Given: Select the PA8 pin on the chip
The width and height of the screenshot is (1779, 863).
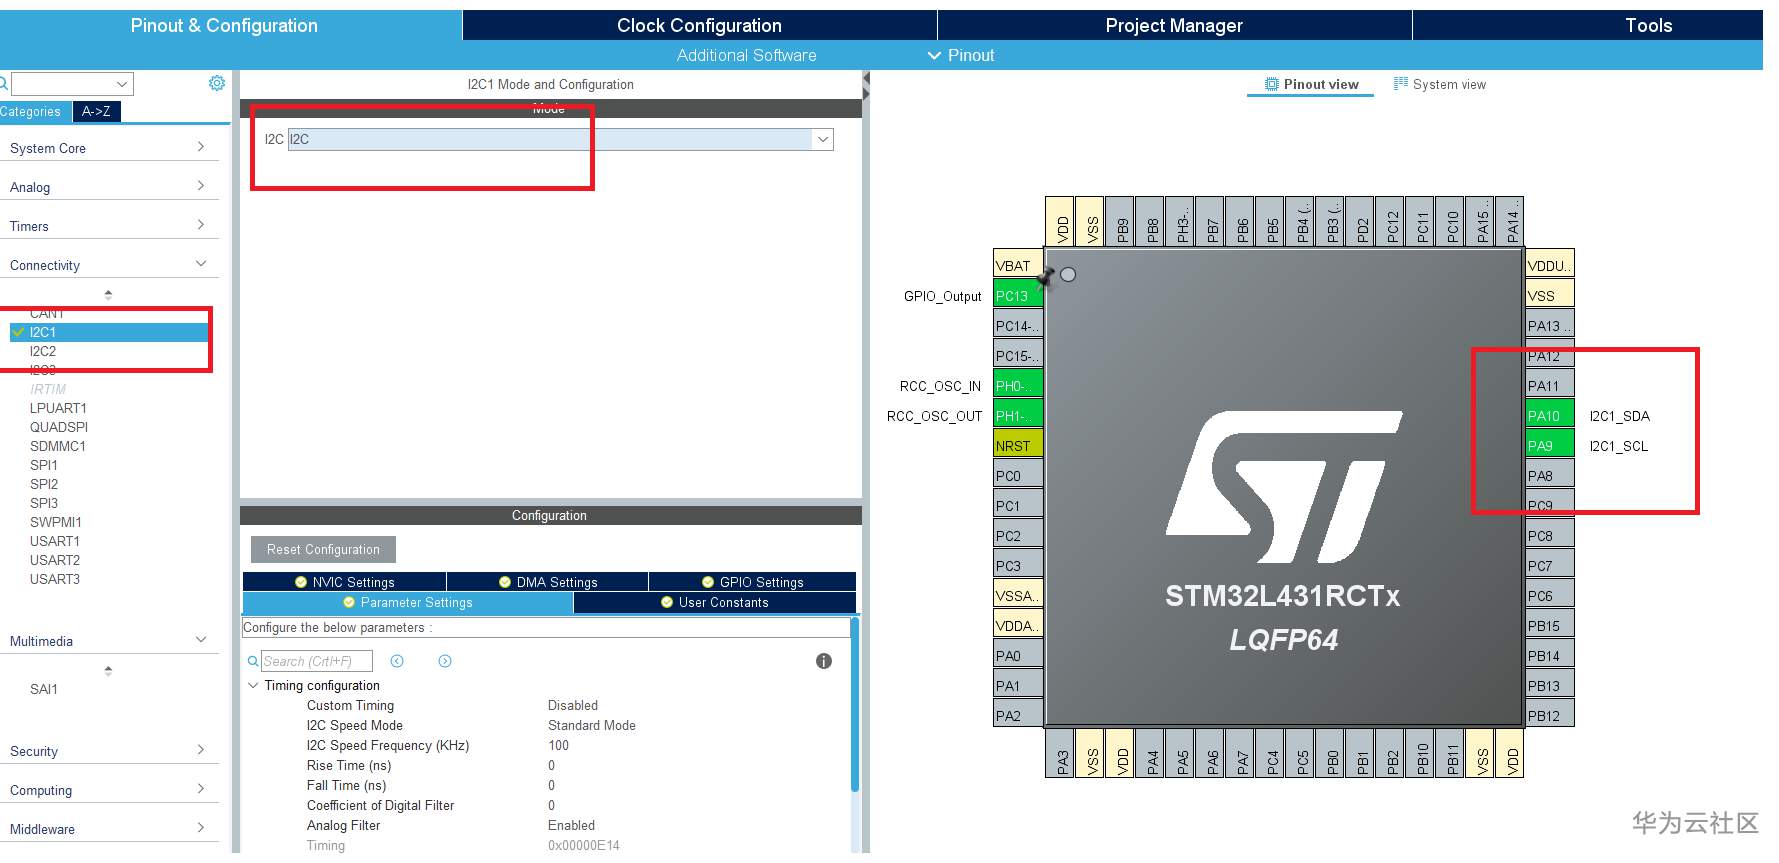Looking at the screenshot, I should tap(1550, 476).
